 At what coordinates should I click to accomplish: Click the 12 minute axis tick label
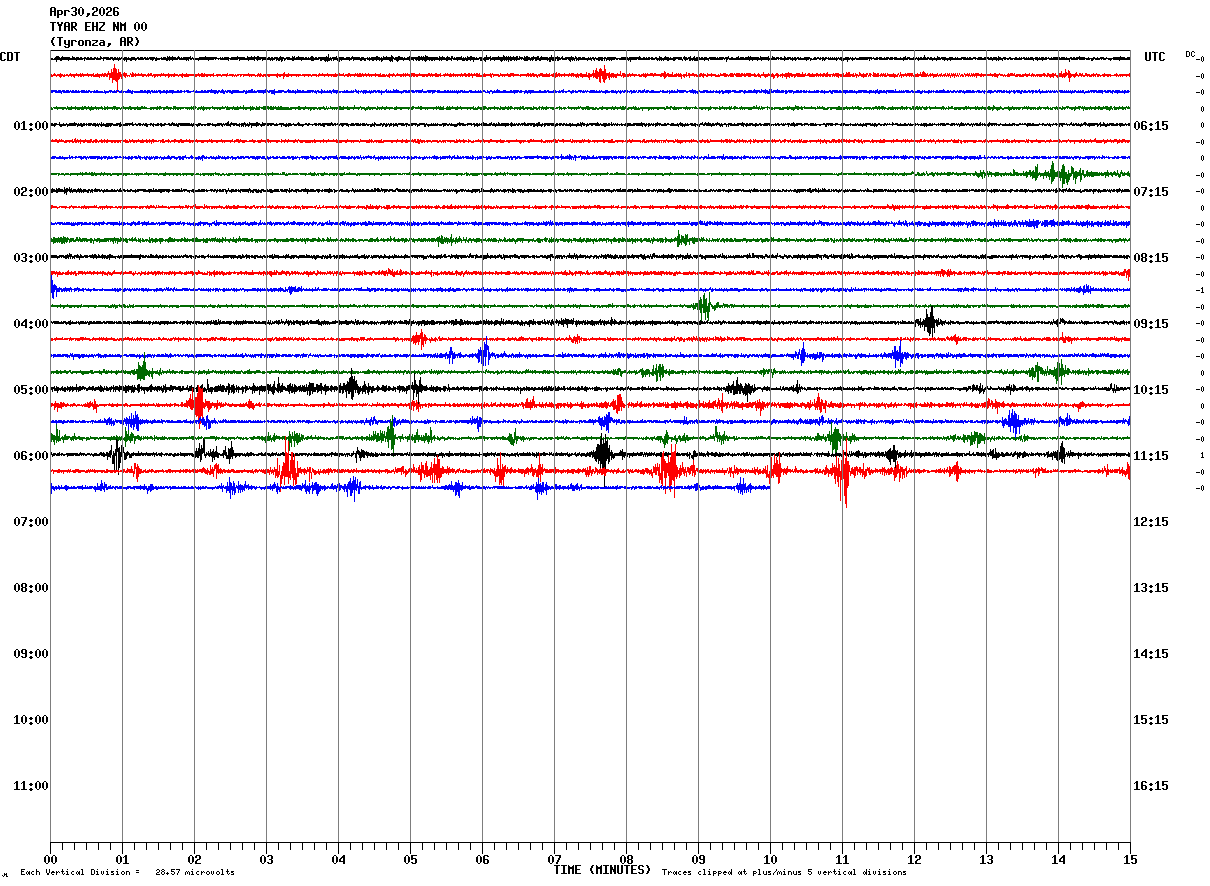tap(914, 859)
